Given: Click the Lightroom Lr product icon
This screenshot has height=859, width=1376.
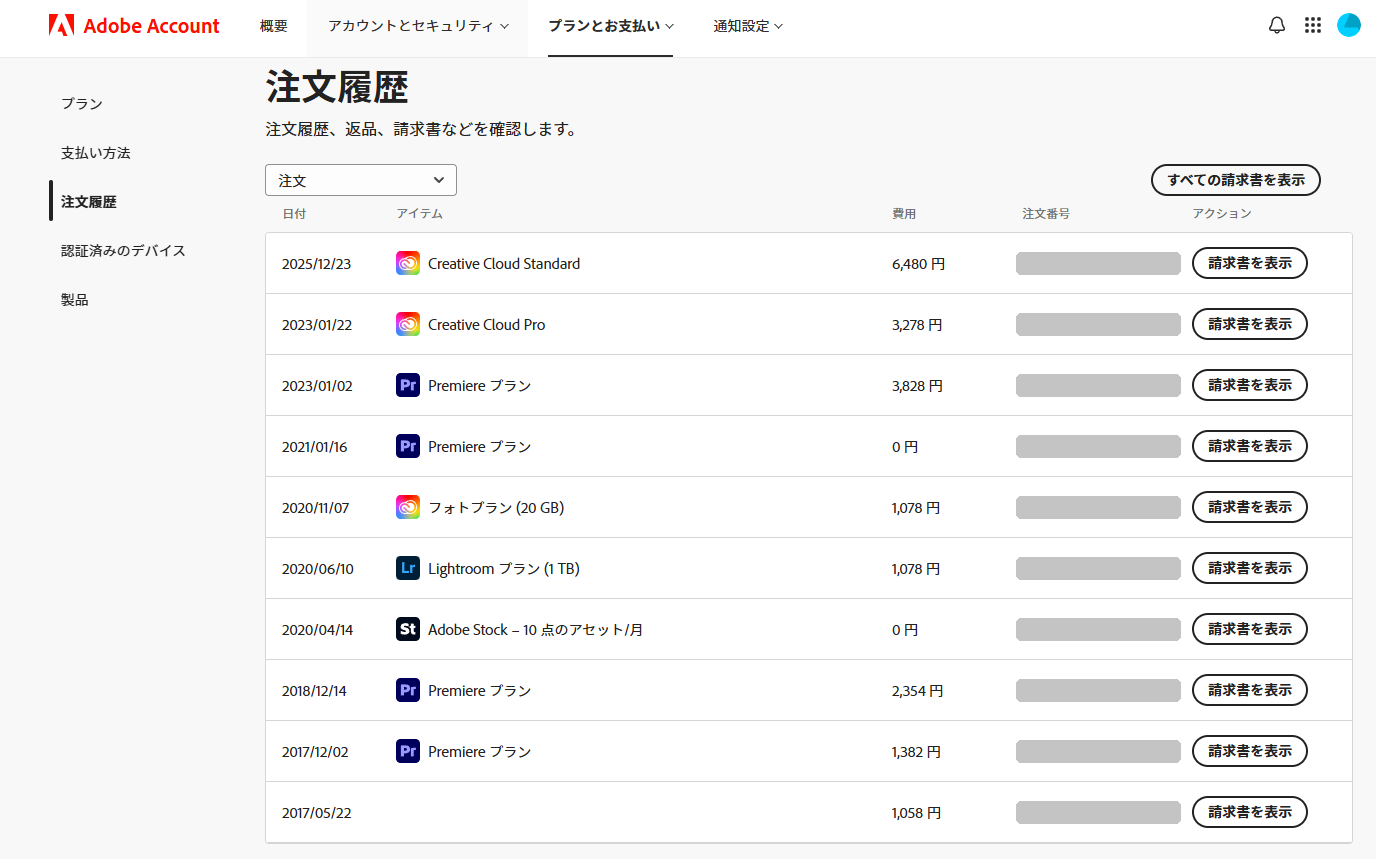Looking at the screenshot, I should 408,569.
